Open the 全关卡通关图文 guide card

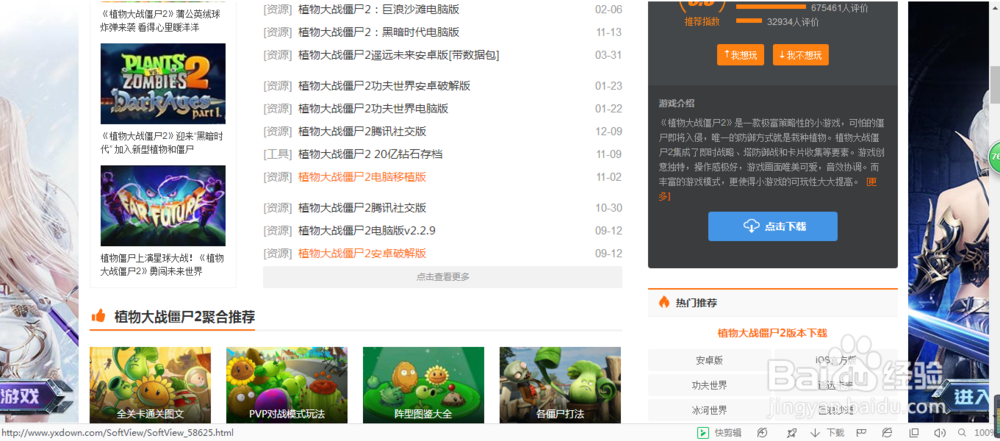[x=150, y=385]
